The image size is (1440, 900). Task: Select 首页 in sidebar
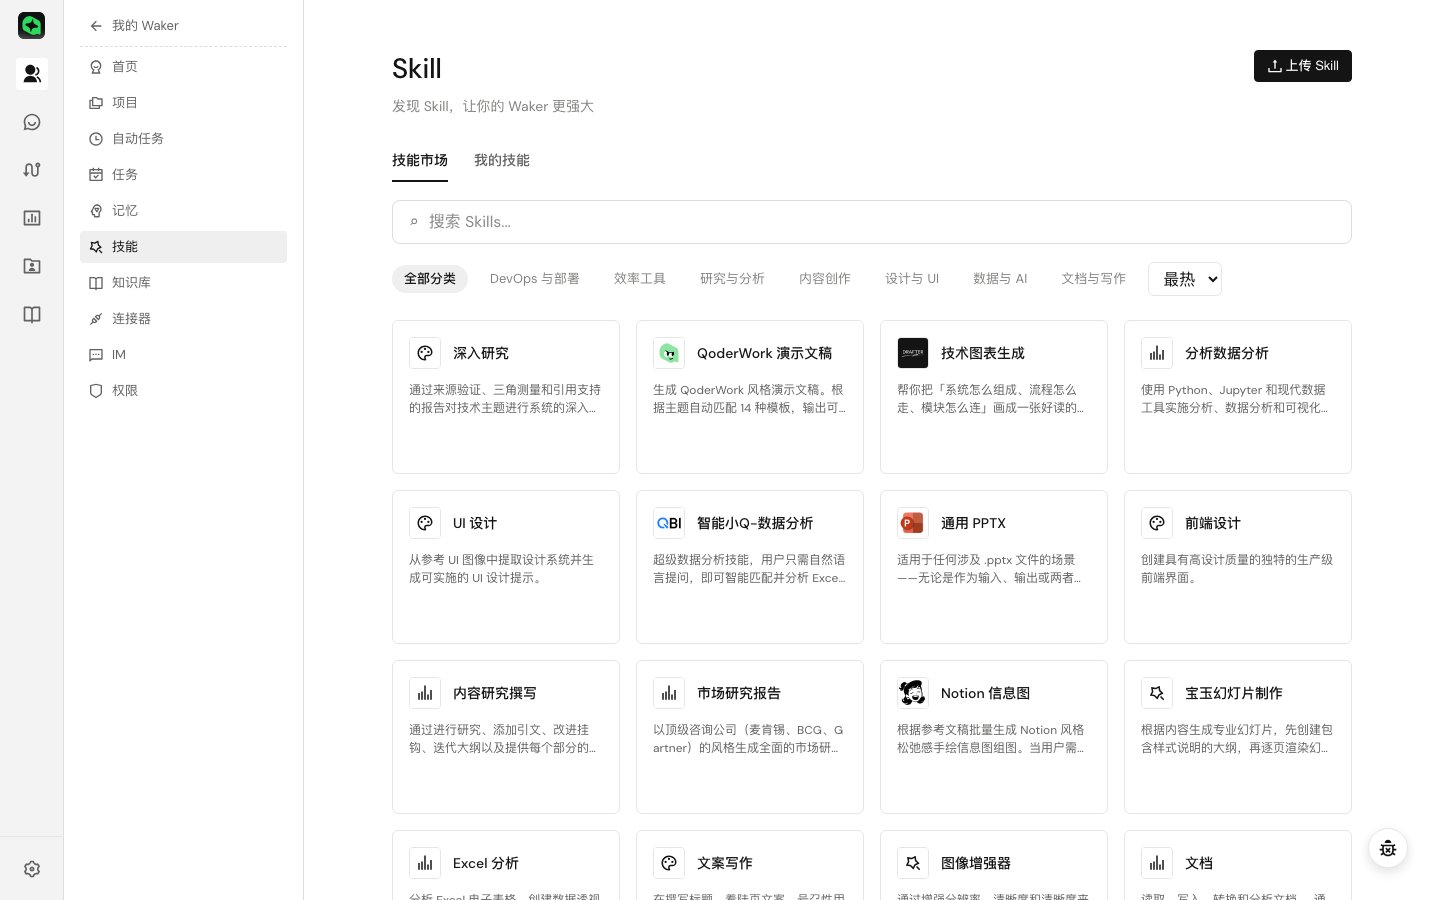pyautogui.click(x=183, y=67)
